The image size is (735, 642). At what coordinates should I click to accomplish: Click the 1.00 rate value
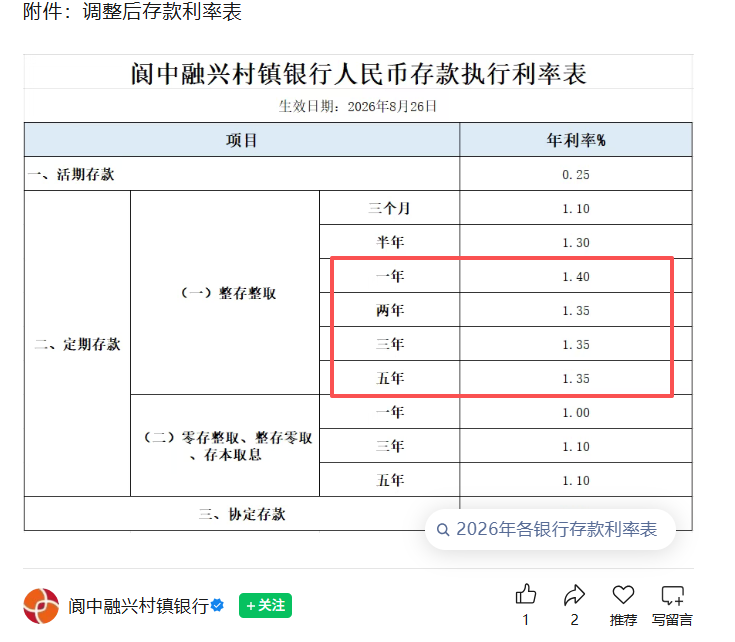(x=576, y=412)
